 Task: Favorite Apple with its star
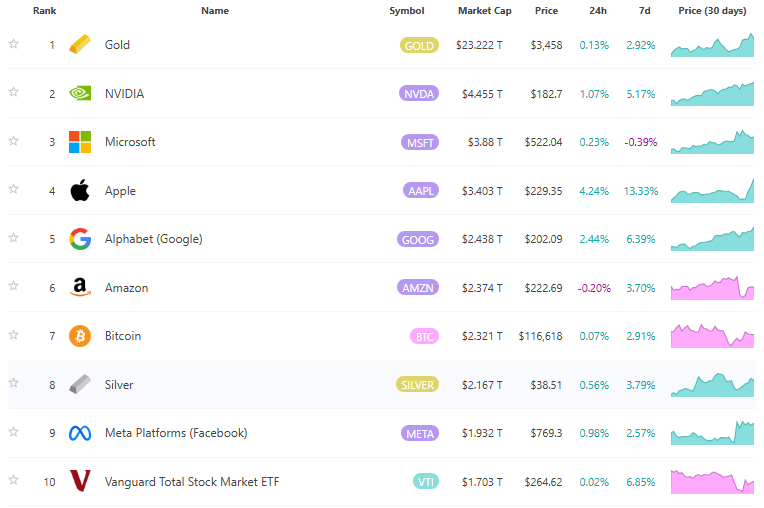click(x=14, y=188)
